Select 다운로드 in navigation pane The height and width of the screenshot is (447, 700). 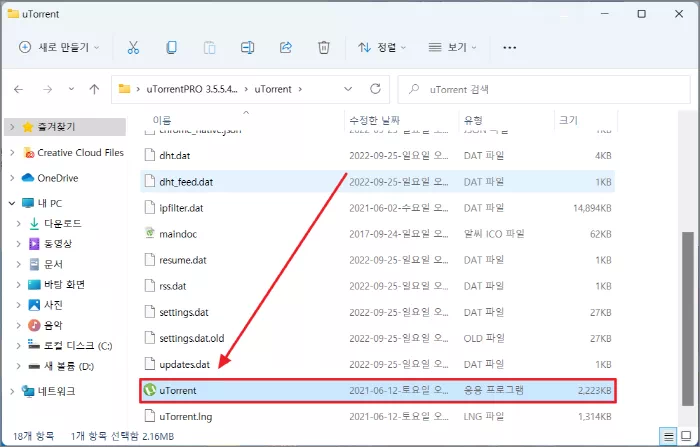tap(62, 223)
